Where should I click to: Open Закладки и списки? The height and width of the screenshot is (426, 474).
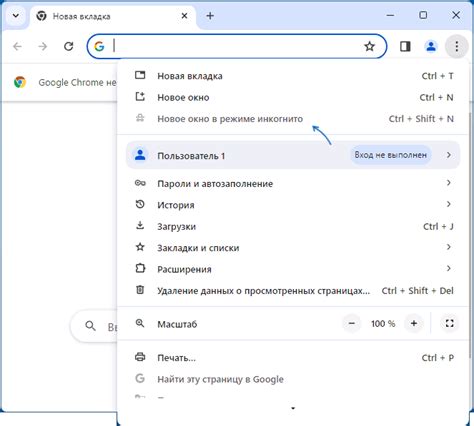293,248
